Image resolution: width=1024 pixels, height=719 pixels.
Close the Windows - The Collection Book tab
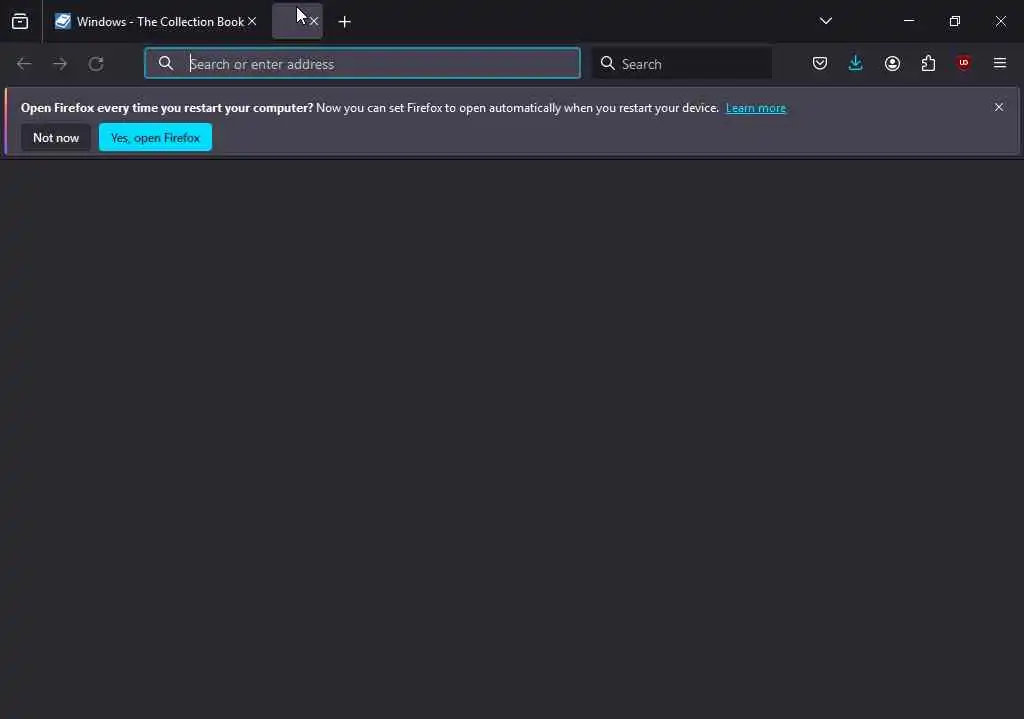[x=252, y=22]
